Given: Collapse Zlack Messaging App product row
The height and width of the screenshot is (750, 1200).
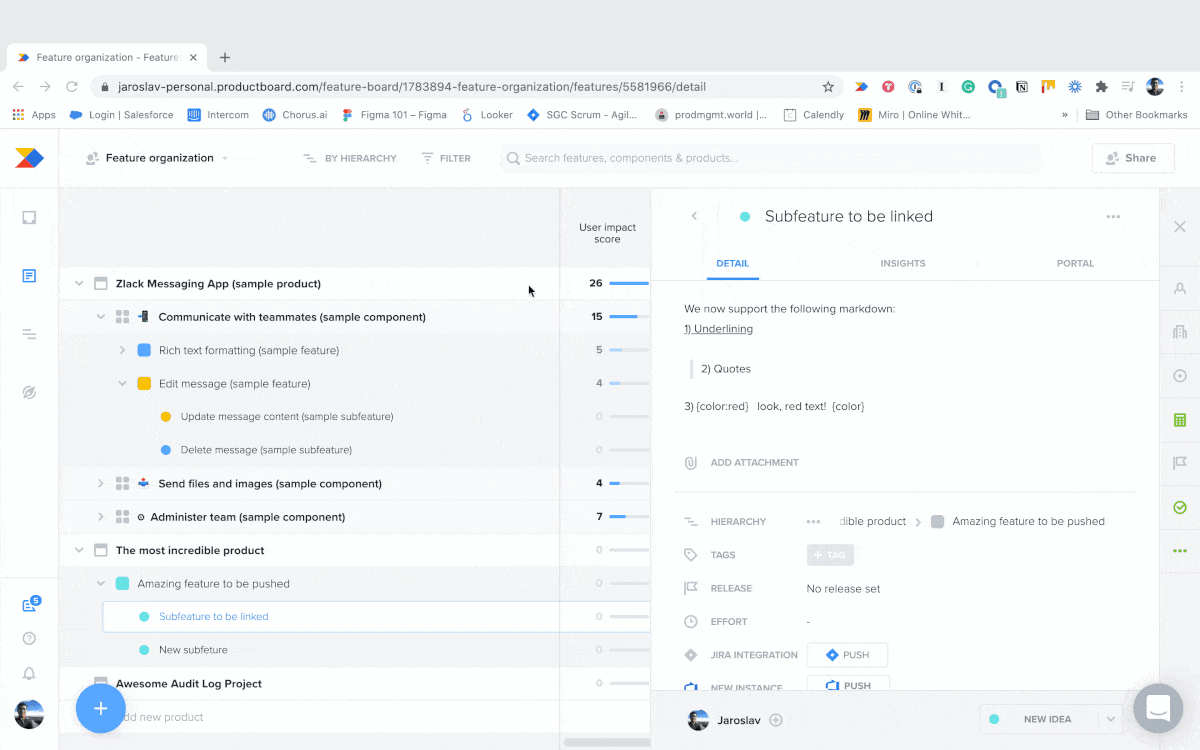Looking at the screenshot, I should pos(79,284).
